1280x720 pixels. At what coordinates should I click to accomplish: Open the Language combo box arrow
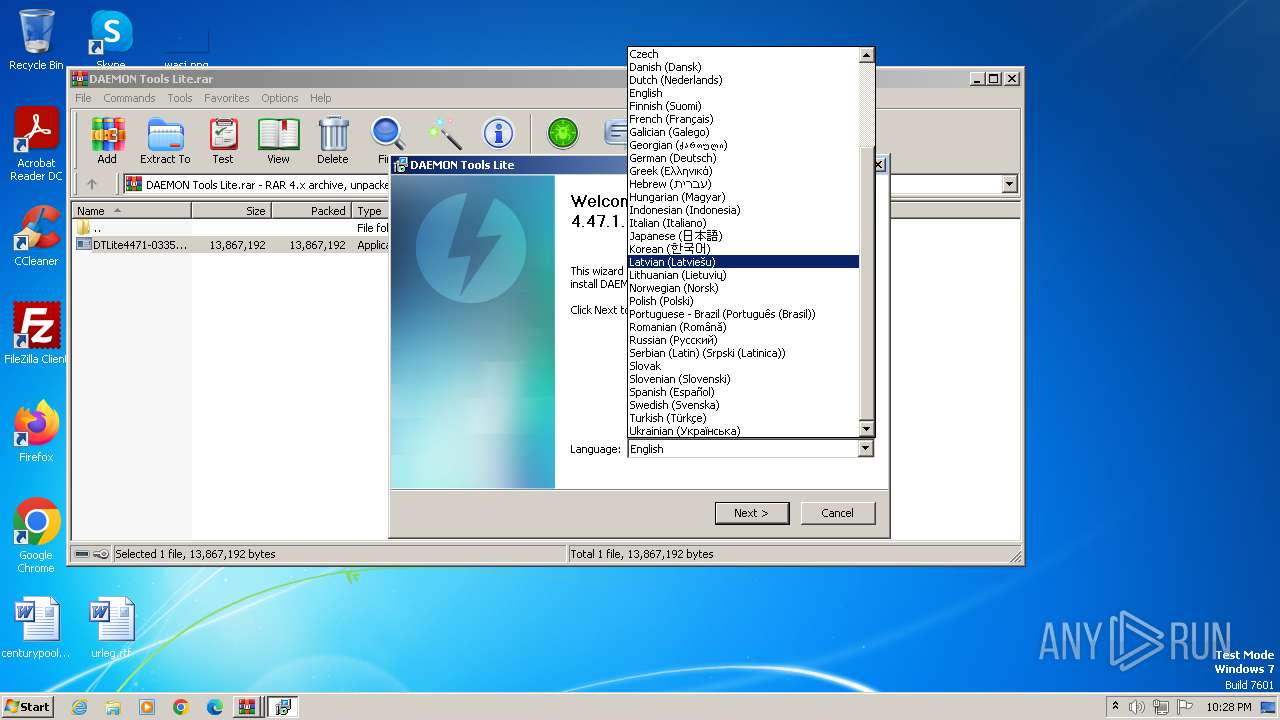point(866,449)
